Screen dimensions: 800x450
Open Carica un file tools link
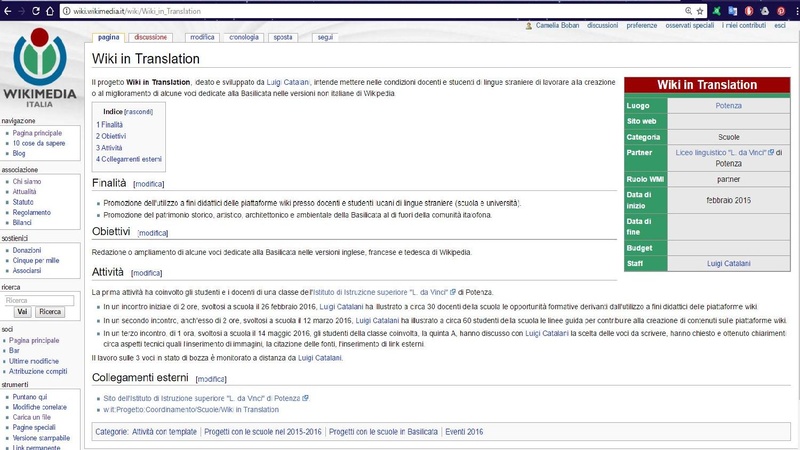(x=32, y=417)
